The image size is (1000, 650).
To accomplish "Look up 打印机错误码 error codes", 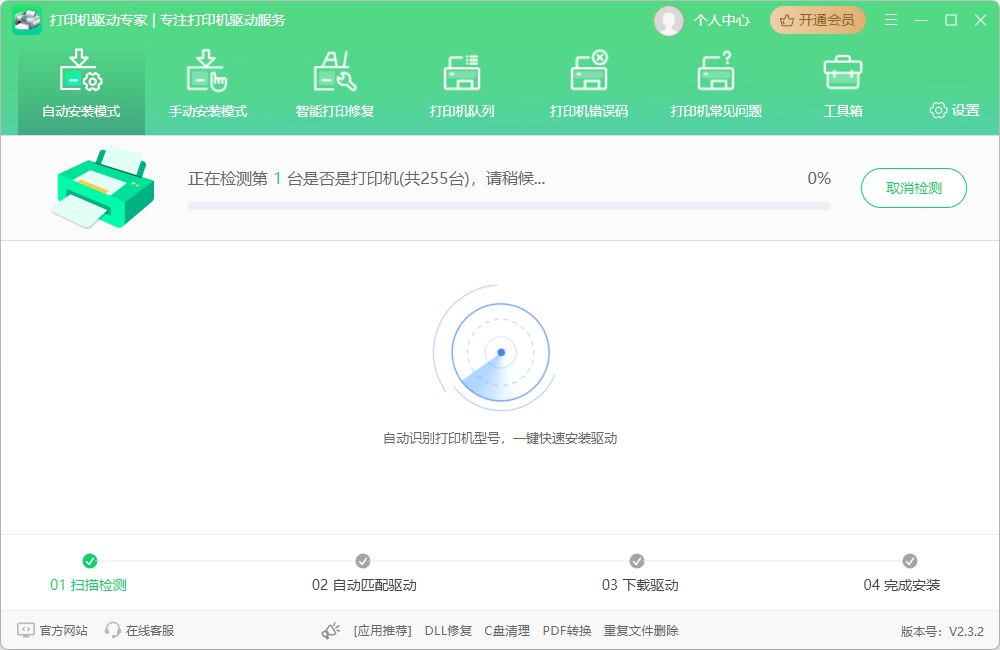I will coord(588,85).
